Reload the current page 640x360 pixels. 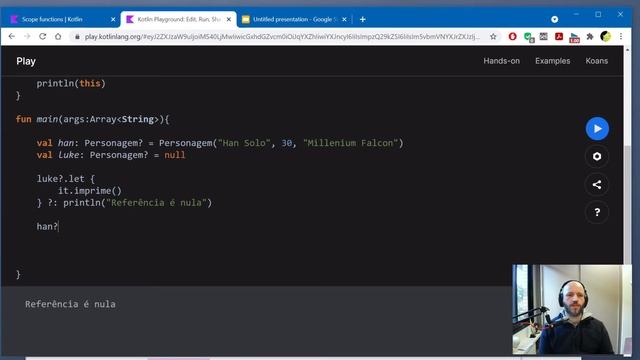click(42, 36)
